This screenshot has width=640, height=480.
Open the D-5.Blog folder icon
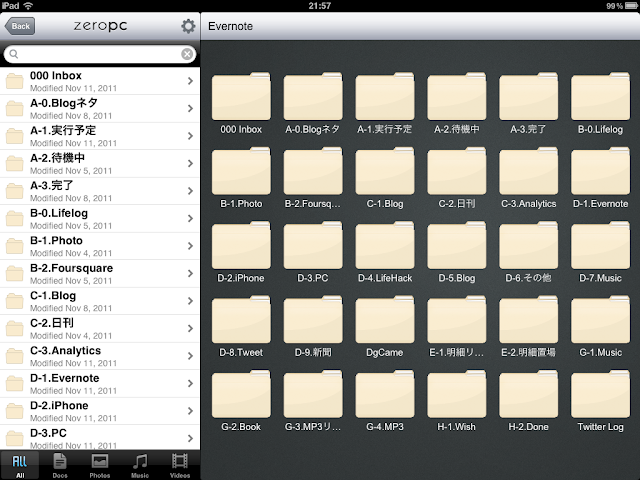(x=457, y=245)
